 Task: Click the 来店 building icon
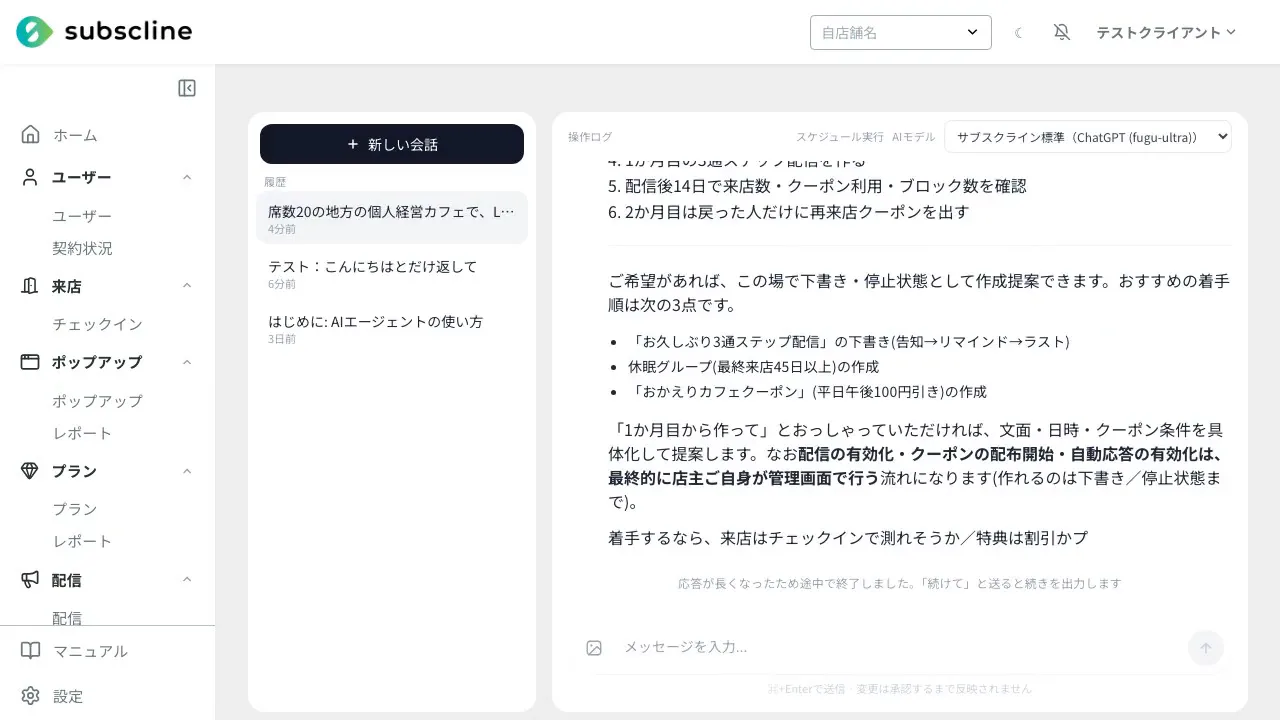30,286
